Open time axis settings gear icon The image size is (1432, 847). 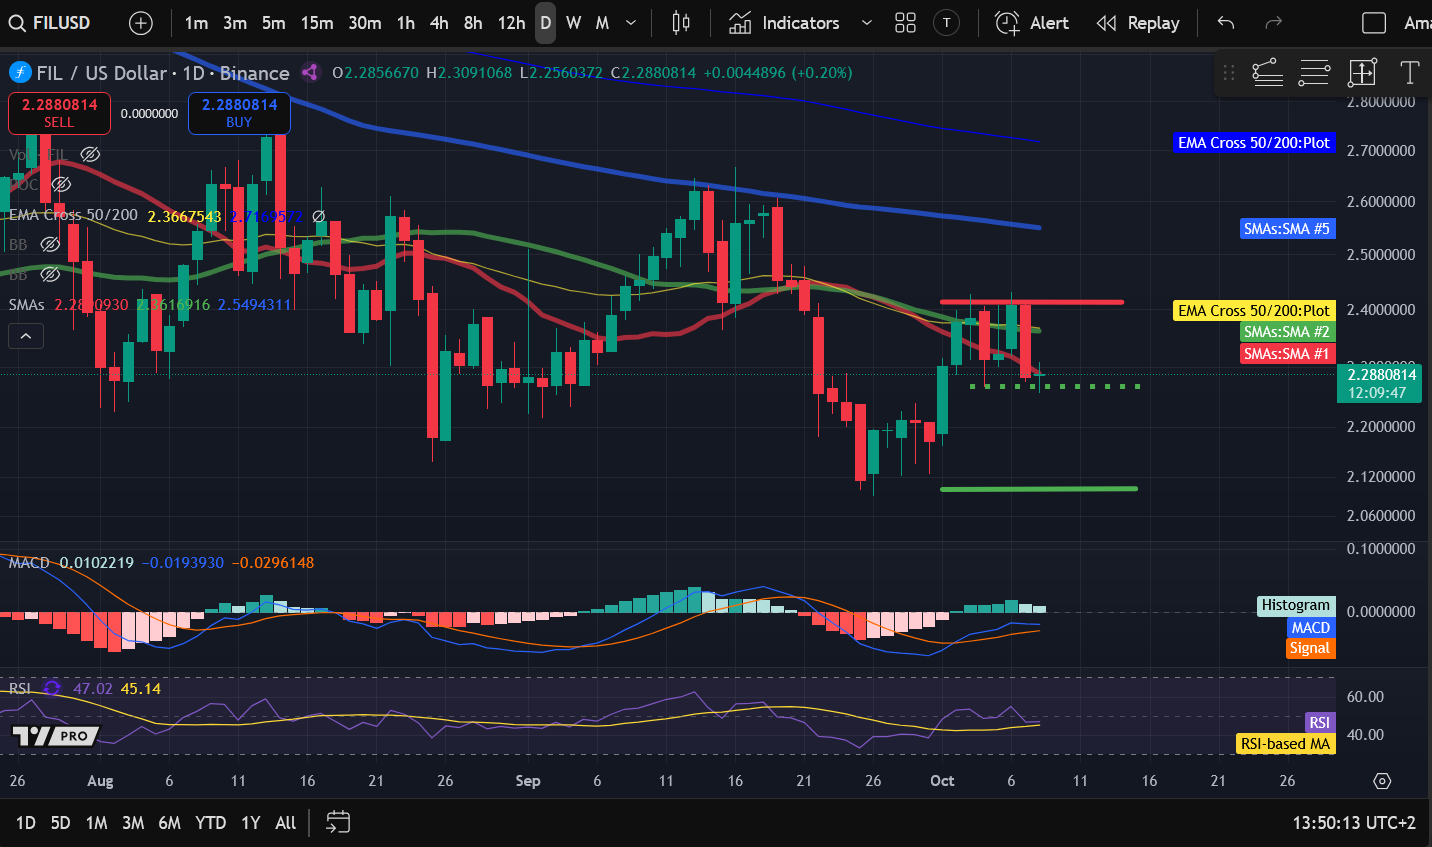pos(1382,781)
